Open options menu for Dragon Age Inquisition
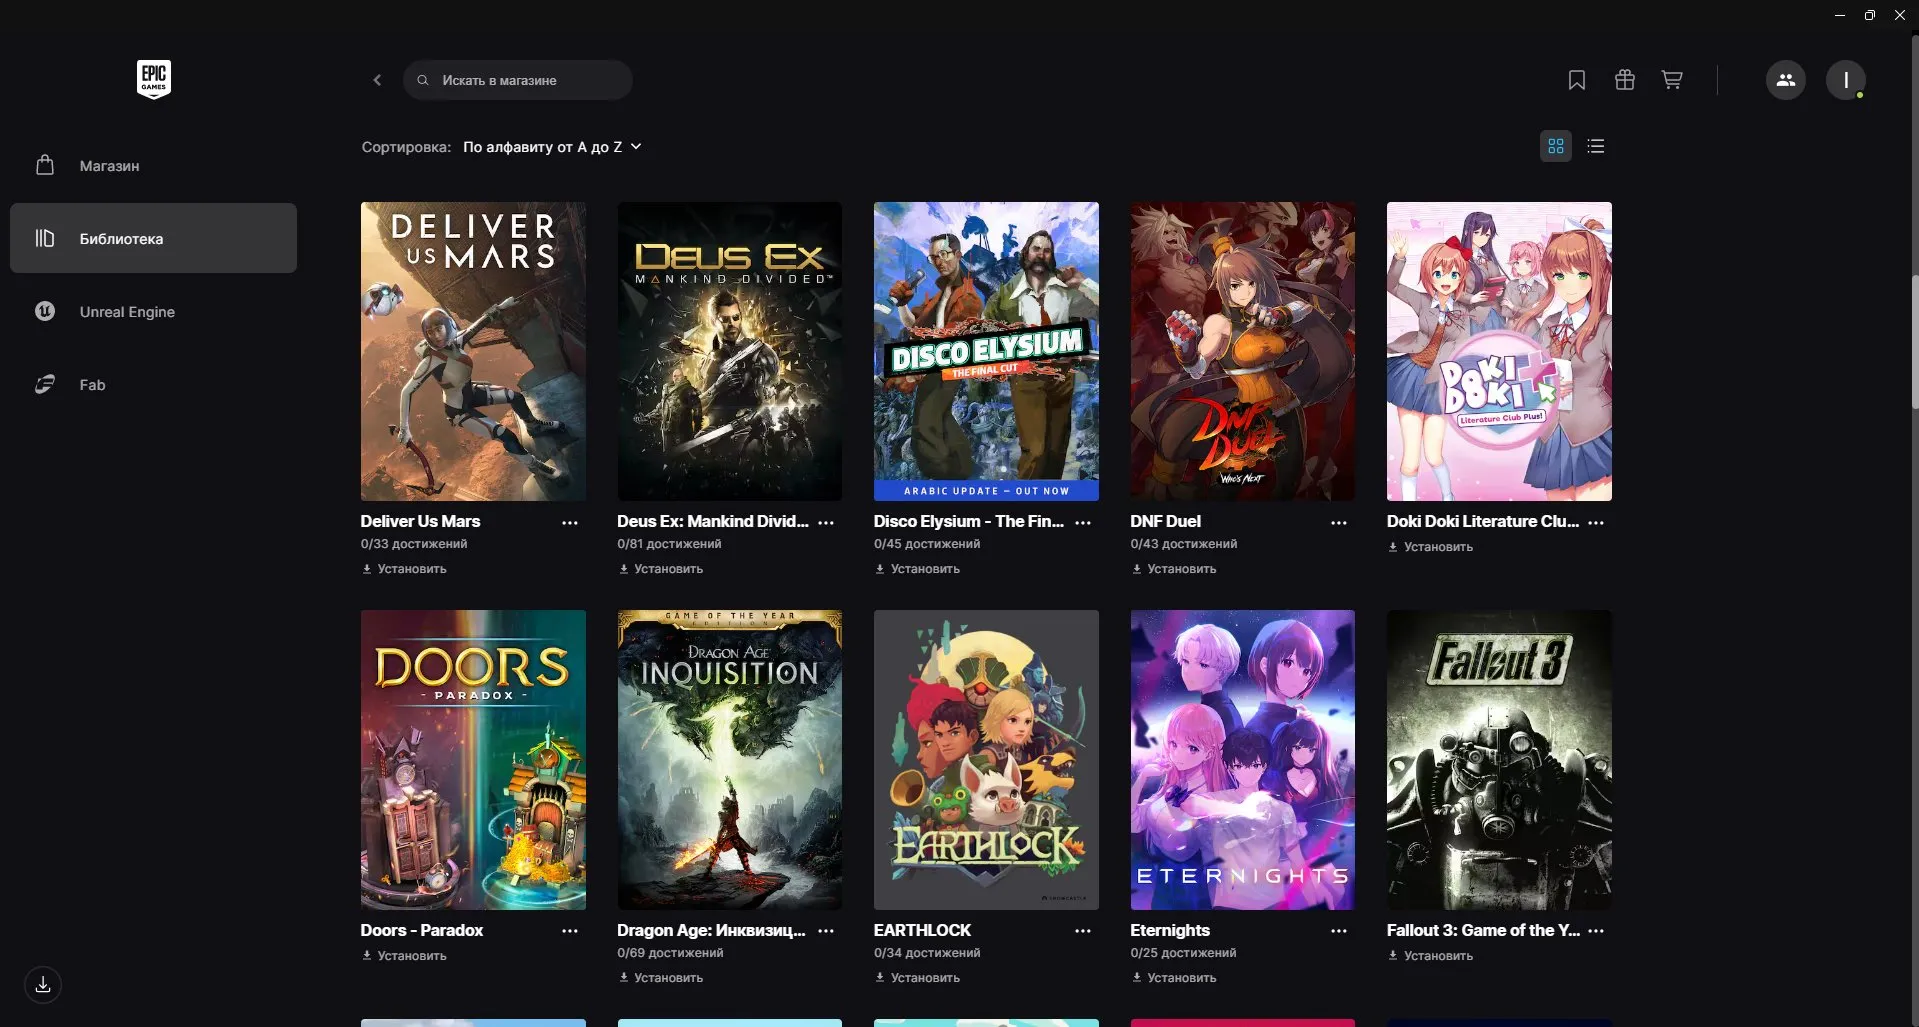Image resolution: width=1919 pixels, height=1027 pixels. [826, 931]
